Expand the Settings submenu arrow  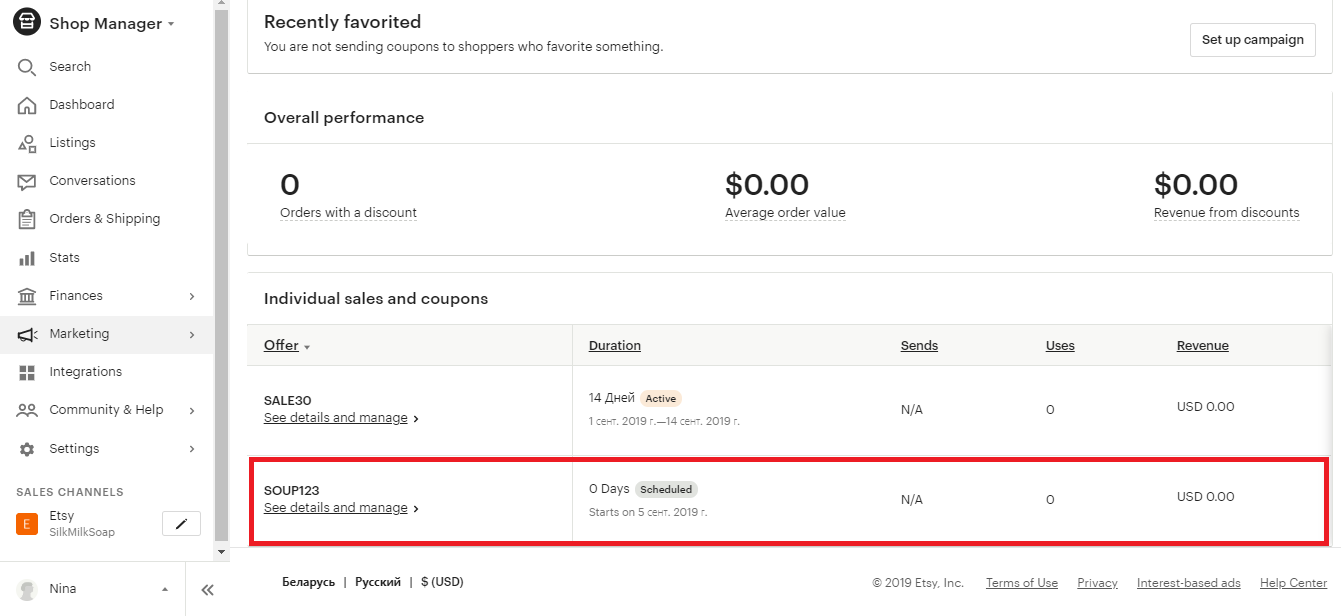[192, 449]
